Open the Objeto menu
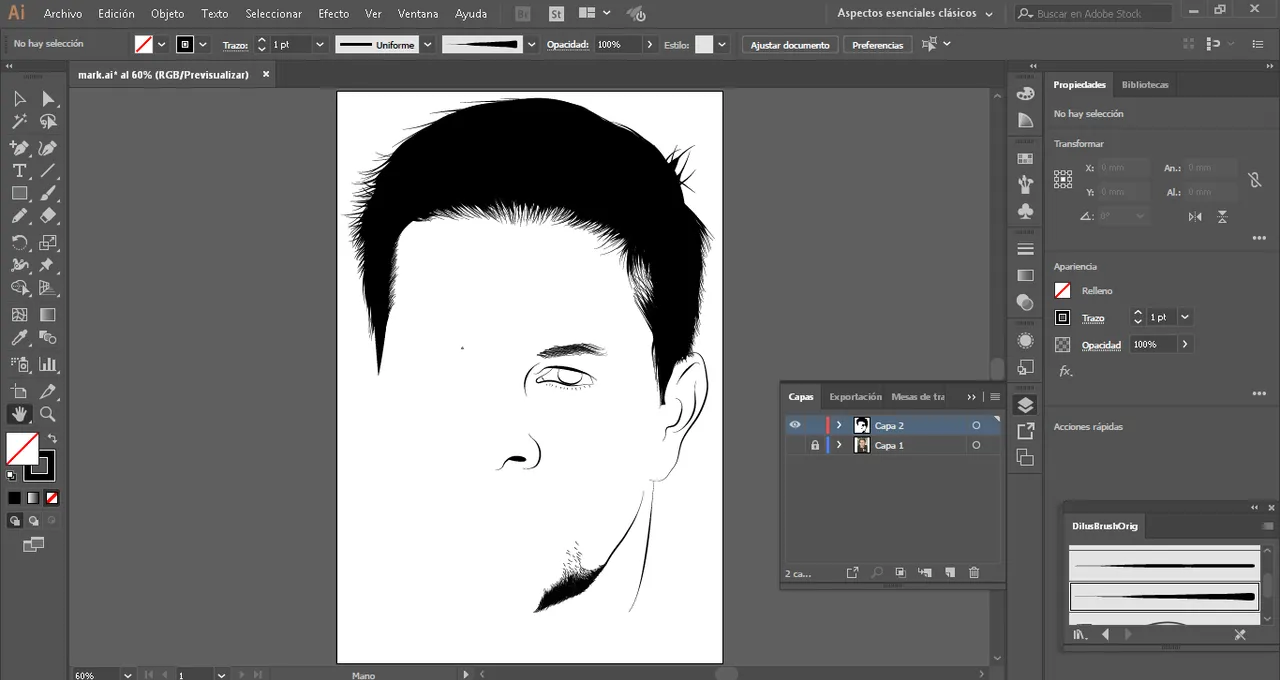The width and height of the screenshot is (1280, 680). pyautogui.click(x=167, y=14)
